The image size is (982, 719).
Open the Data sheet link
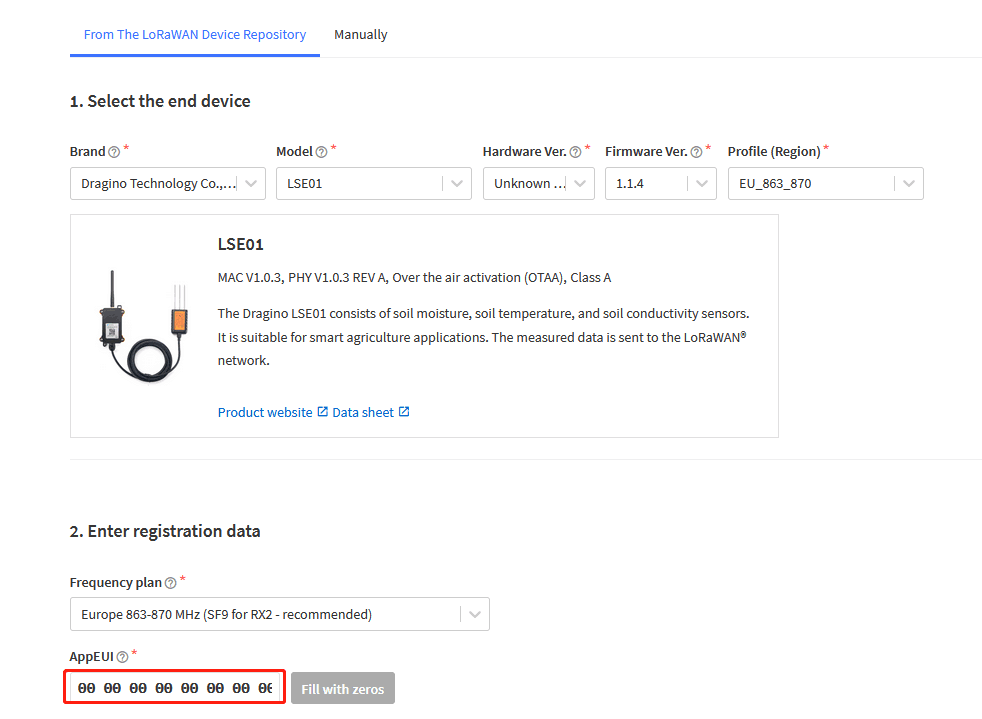(x=363, y=412)
